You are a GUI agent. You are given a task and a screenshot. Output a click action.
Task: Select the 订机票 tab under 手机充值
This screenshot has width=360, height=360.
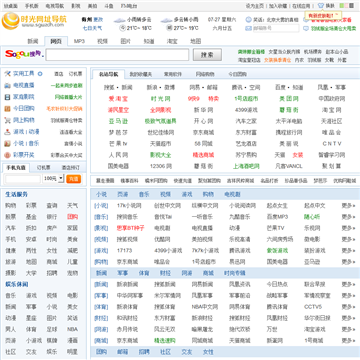(44, 168)
